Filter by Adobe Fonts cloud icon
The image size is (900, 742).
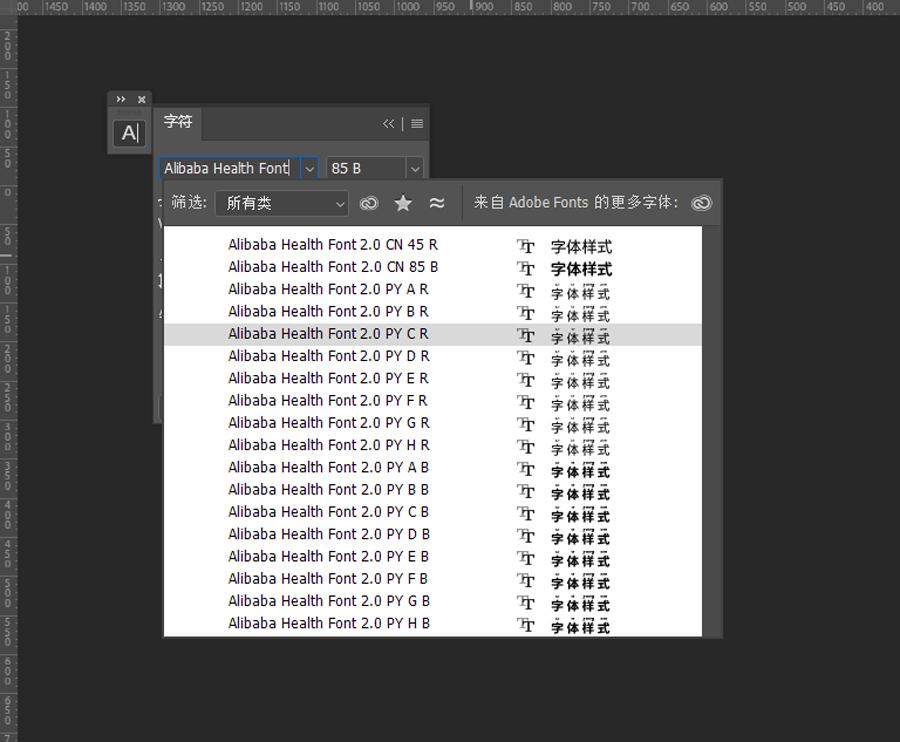pyautogui.click(x=368, y=203)
